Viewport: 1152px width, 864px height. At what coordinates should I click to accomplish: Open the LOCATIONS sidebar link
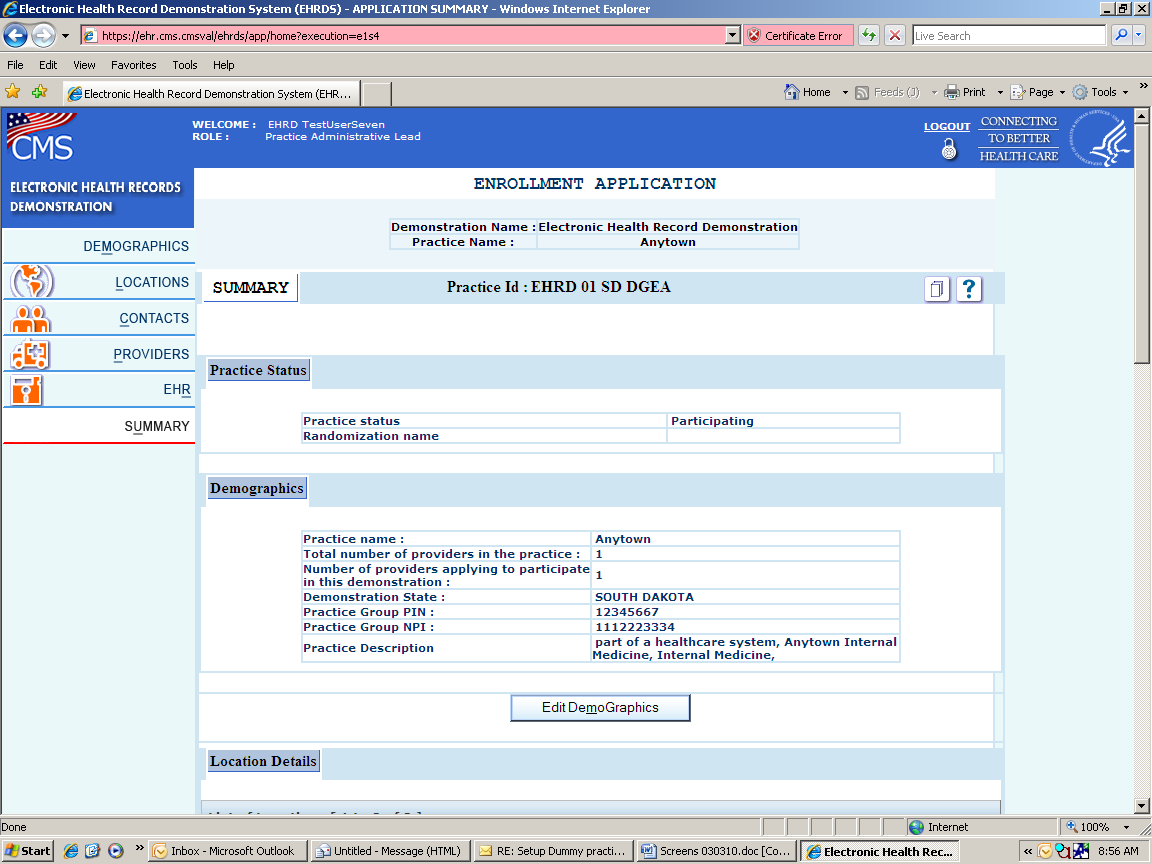pyautogui.click(x=152, y=282)
